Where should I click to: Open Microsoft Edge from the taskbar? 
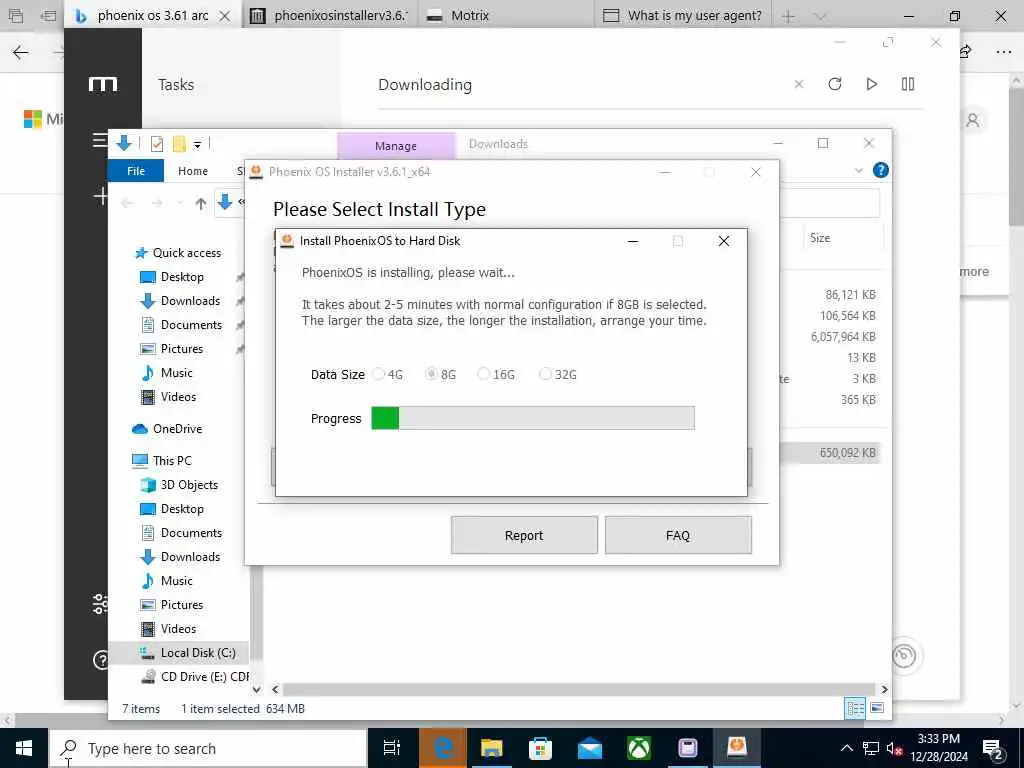[442, 748]
